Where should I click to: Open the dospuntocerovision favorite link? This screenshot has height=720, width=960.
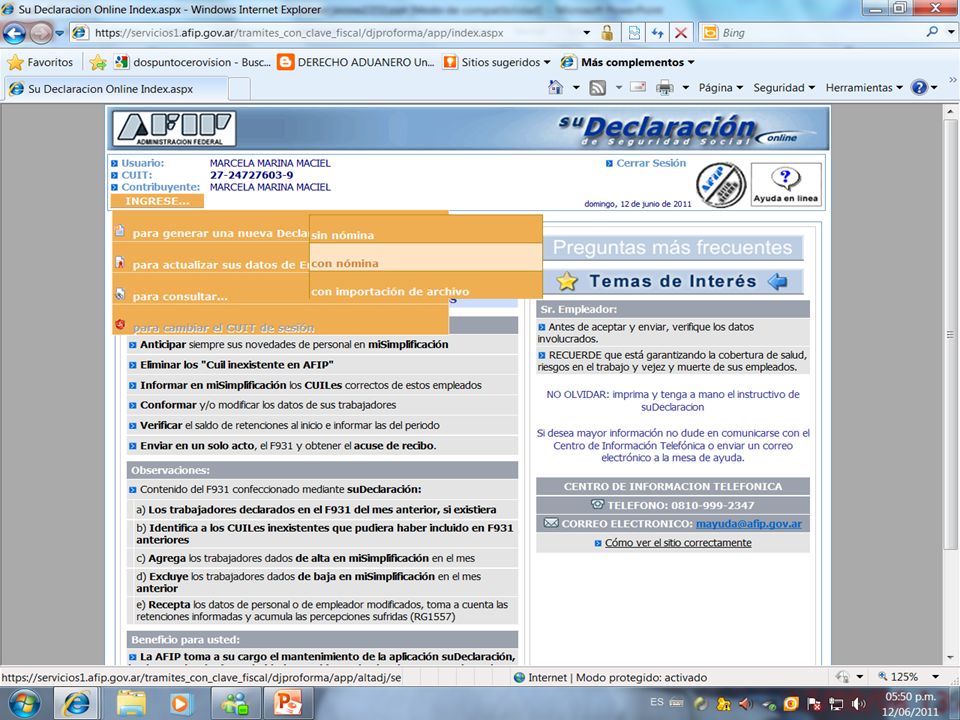(x=192, y=62)
